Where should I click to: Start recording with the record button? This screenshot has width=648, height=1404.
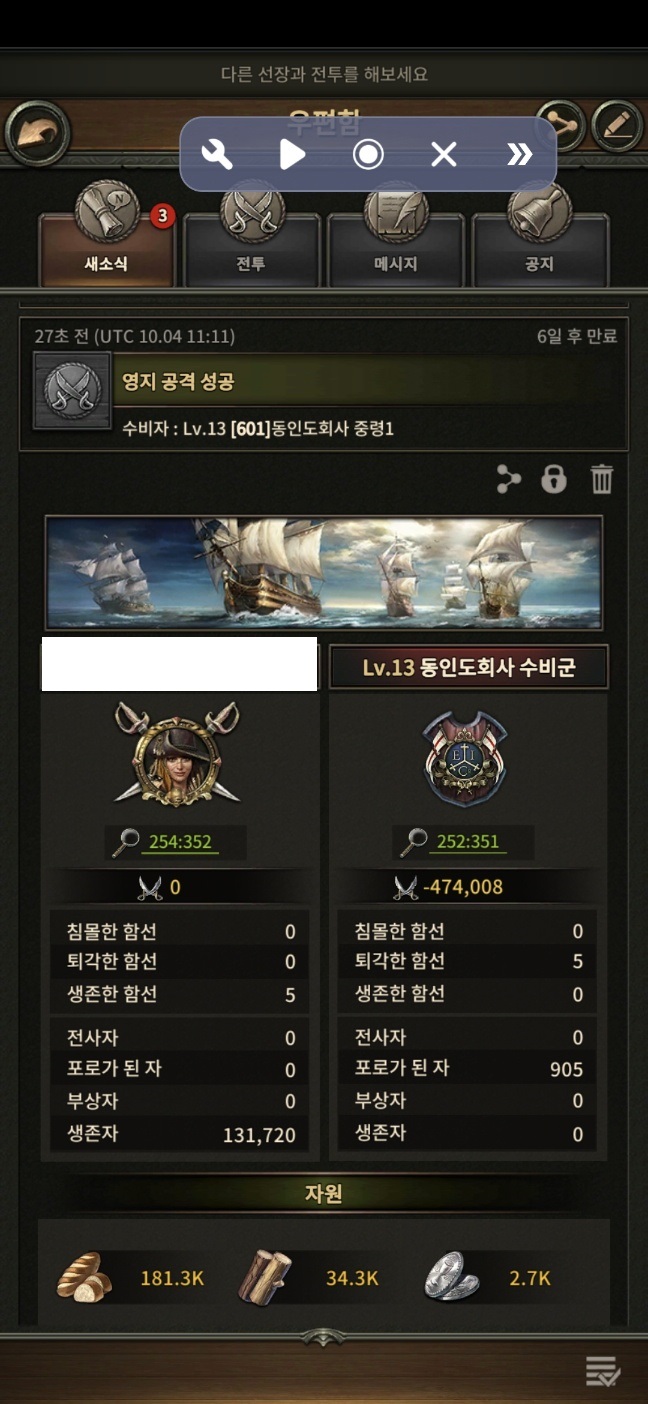point(368,154)
